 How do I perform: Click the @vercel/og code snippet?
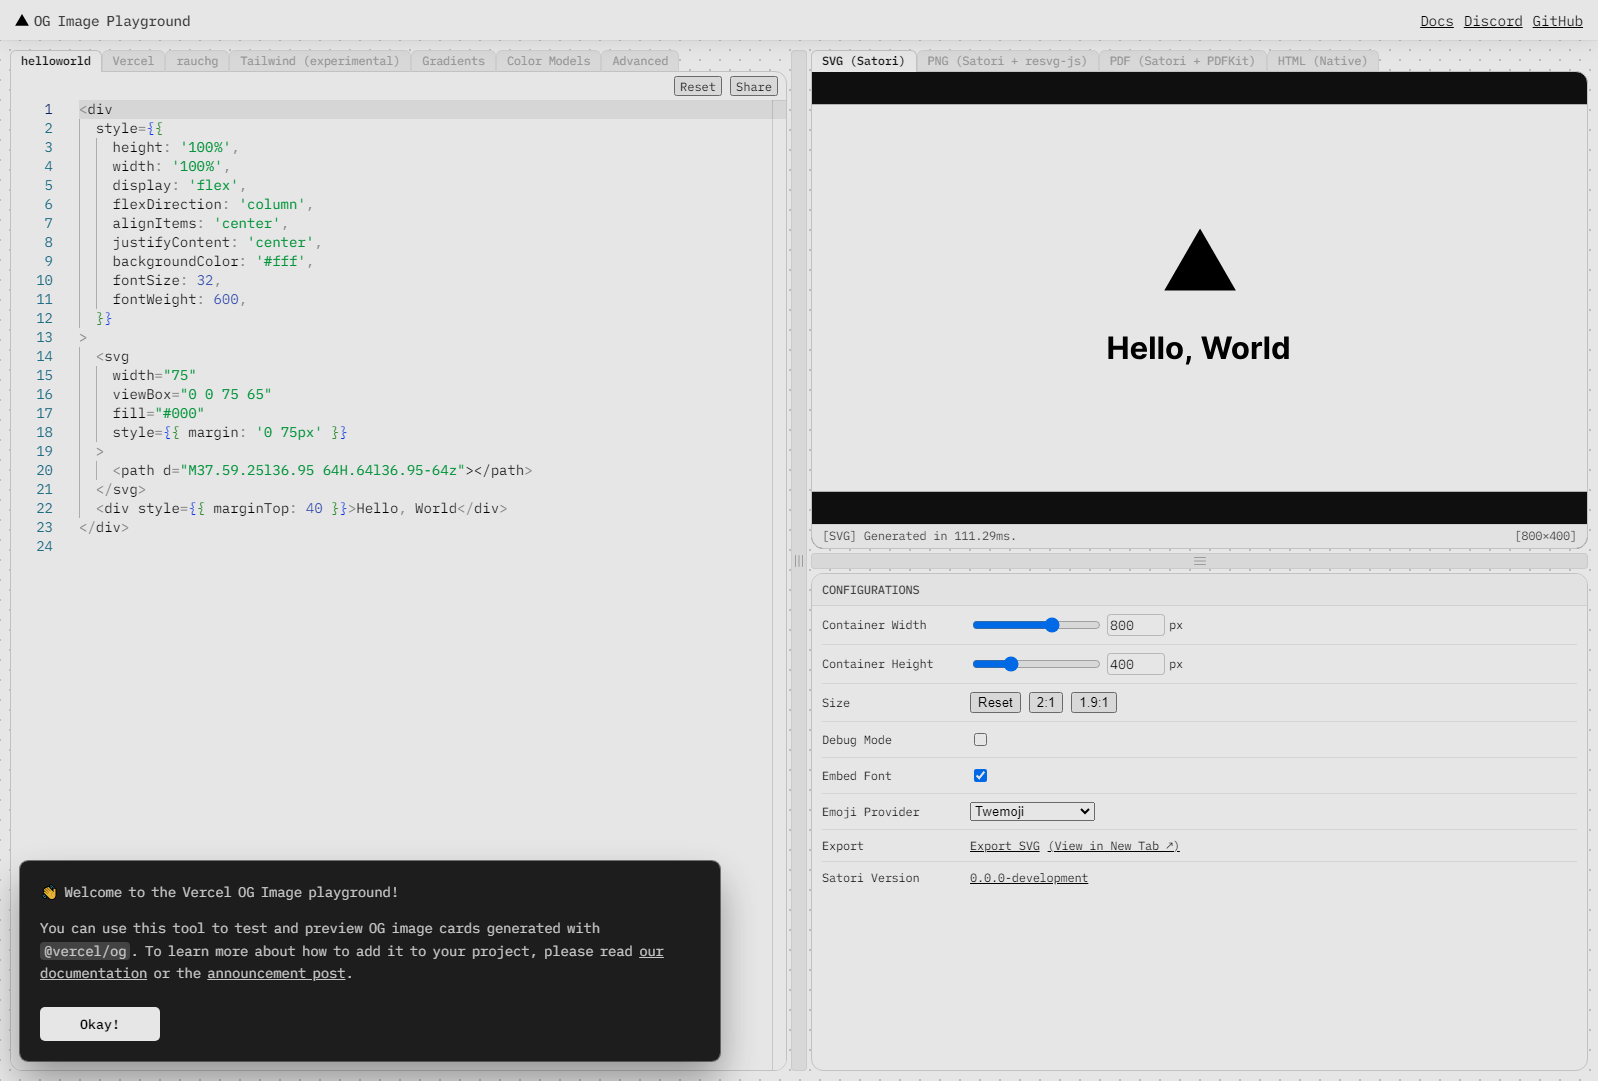point(85,951)
